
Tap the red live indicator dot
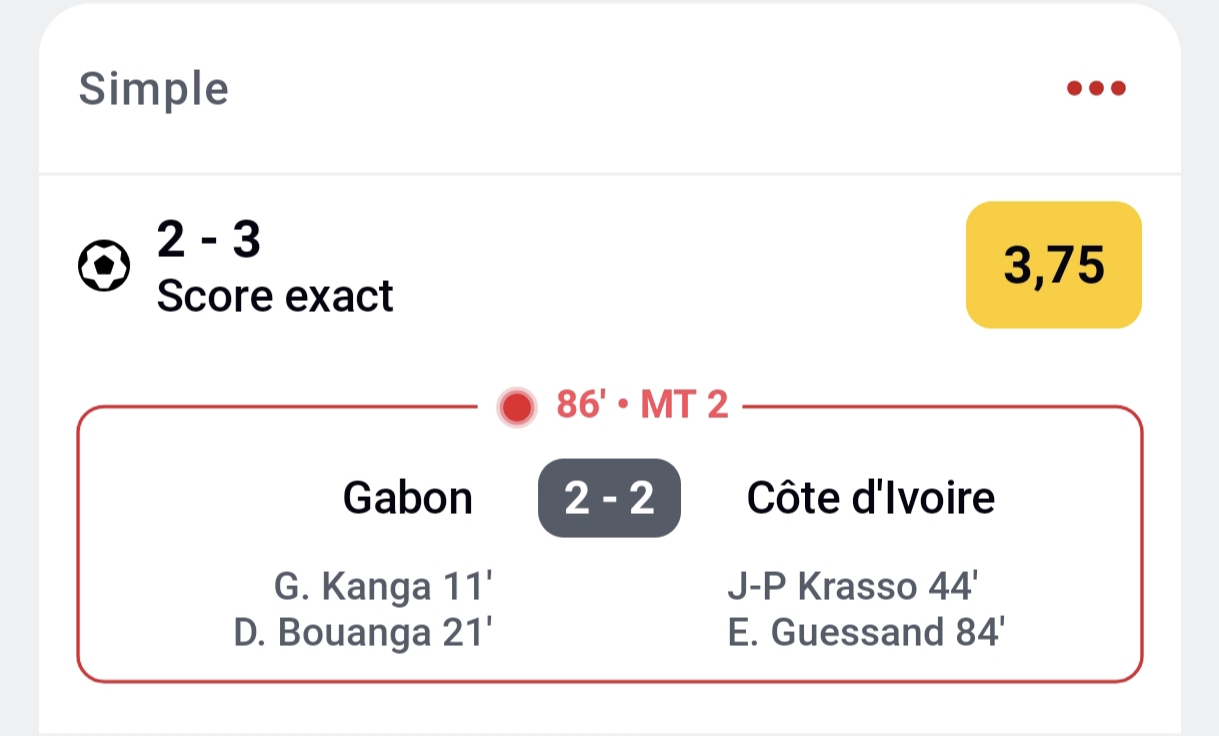coord(517,407)
